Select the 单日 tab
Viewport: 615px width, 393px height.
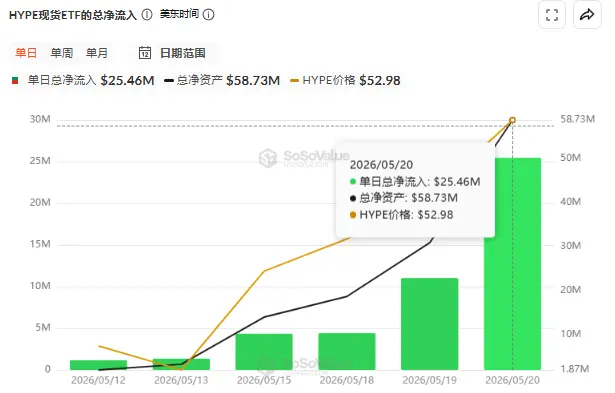click(26, 53)
